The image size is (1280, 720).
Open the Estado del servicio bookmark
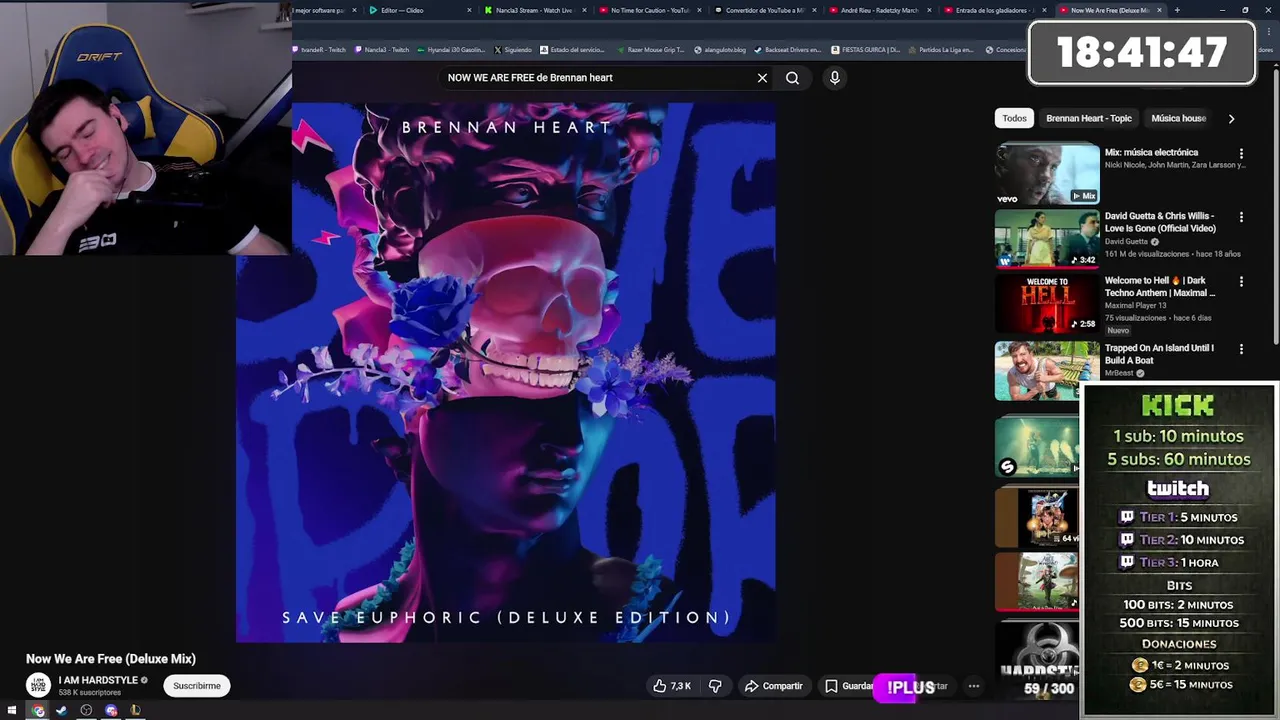pos(572,50)
